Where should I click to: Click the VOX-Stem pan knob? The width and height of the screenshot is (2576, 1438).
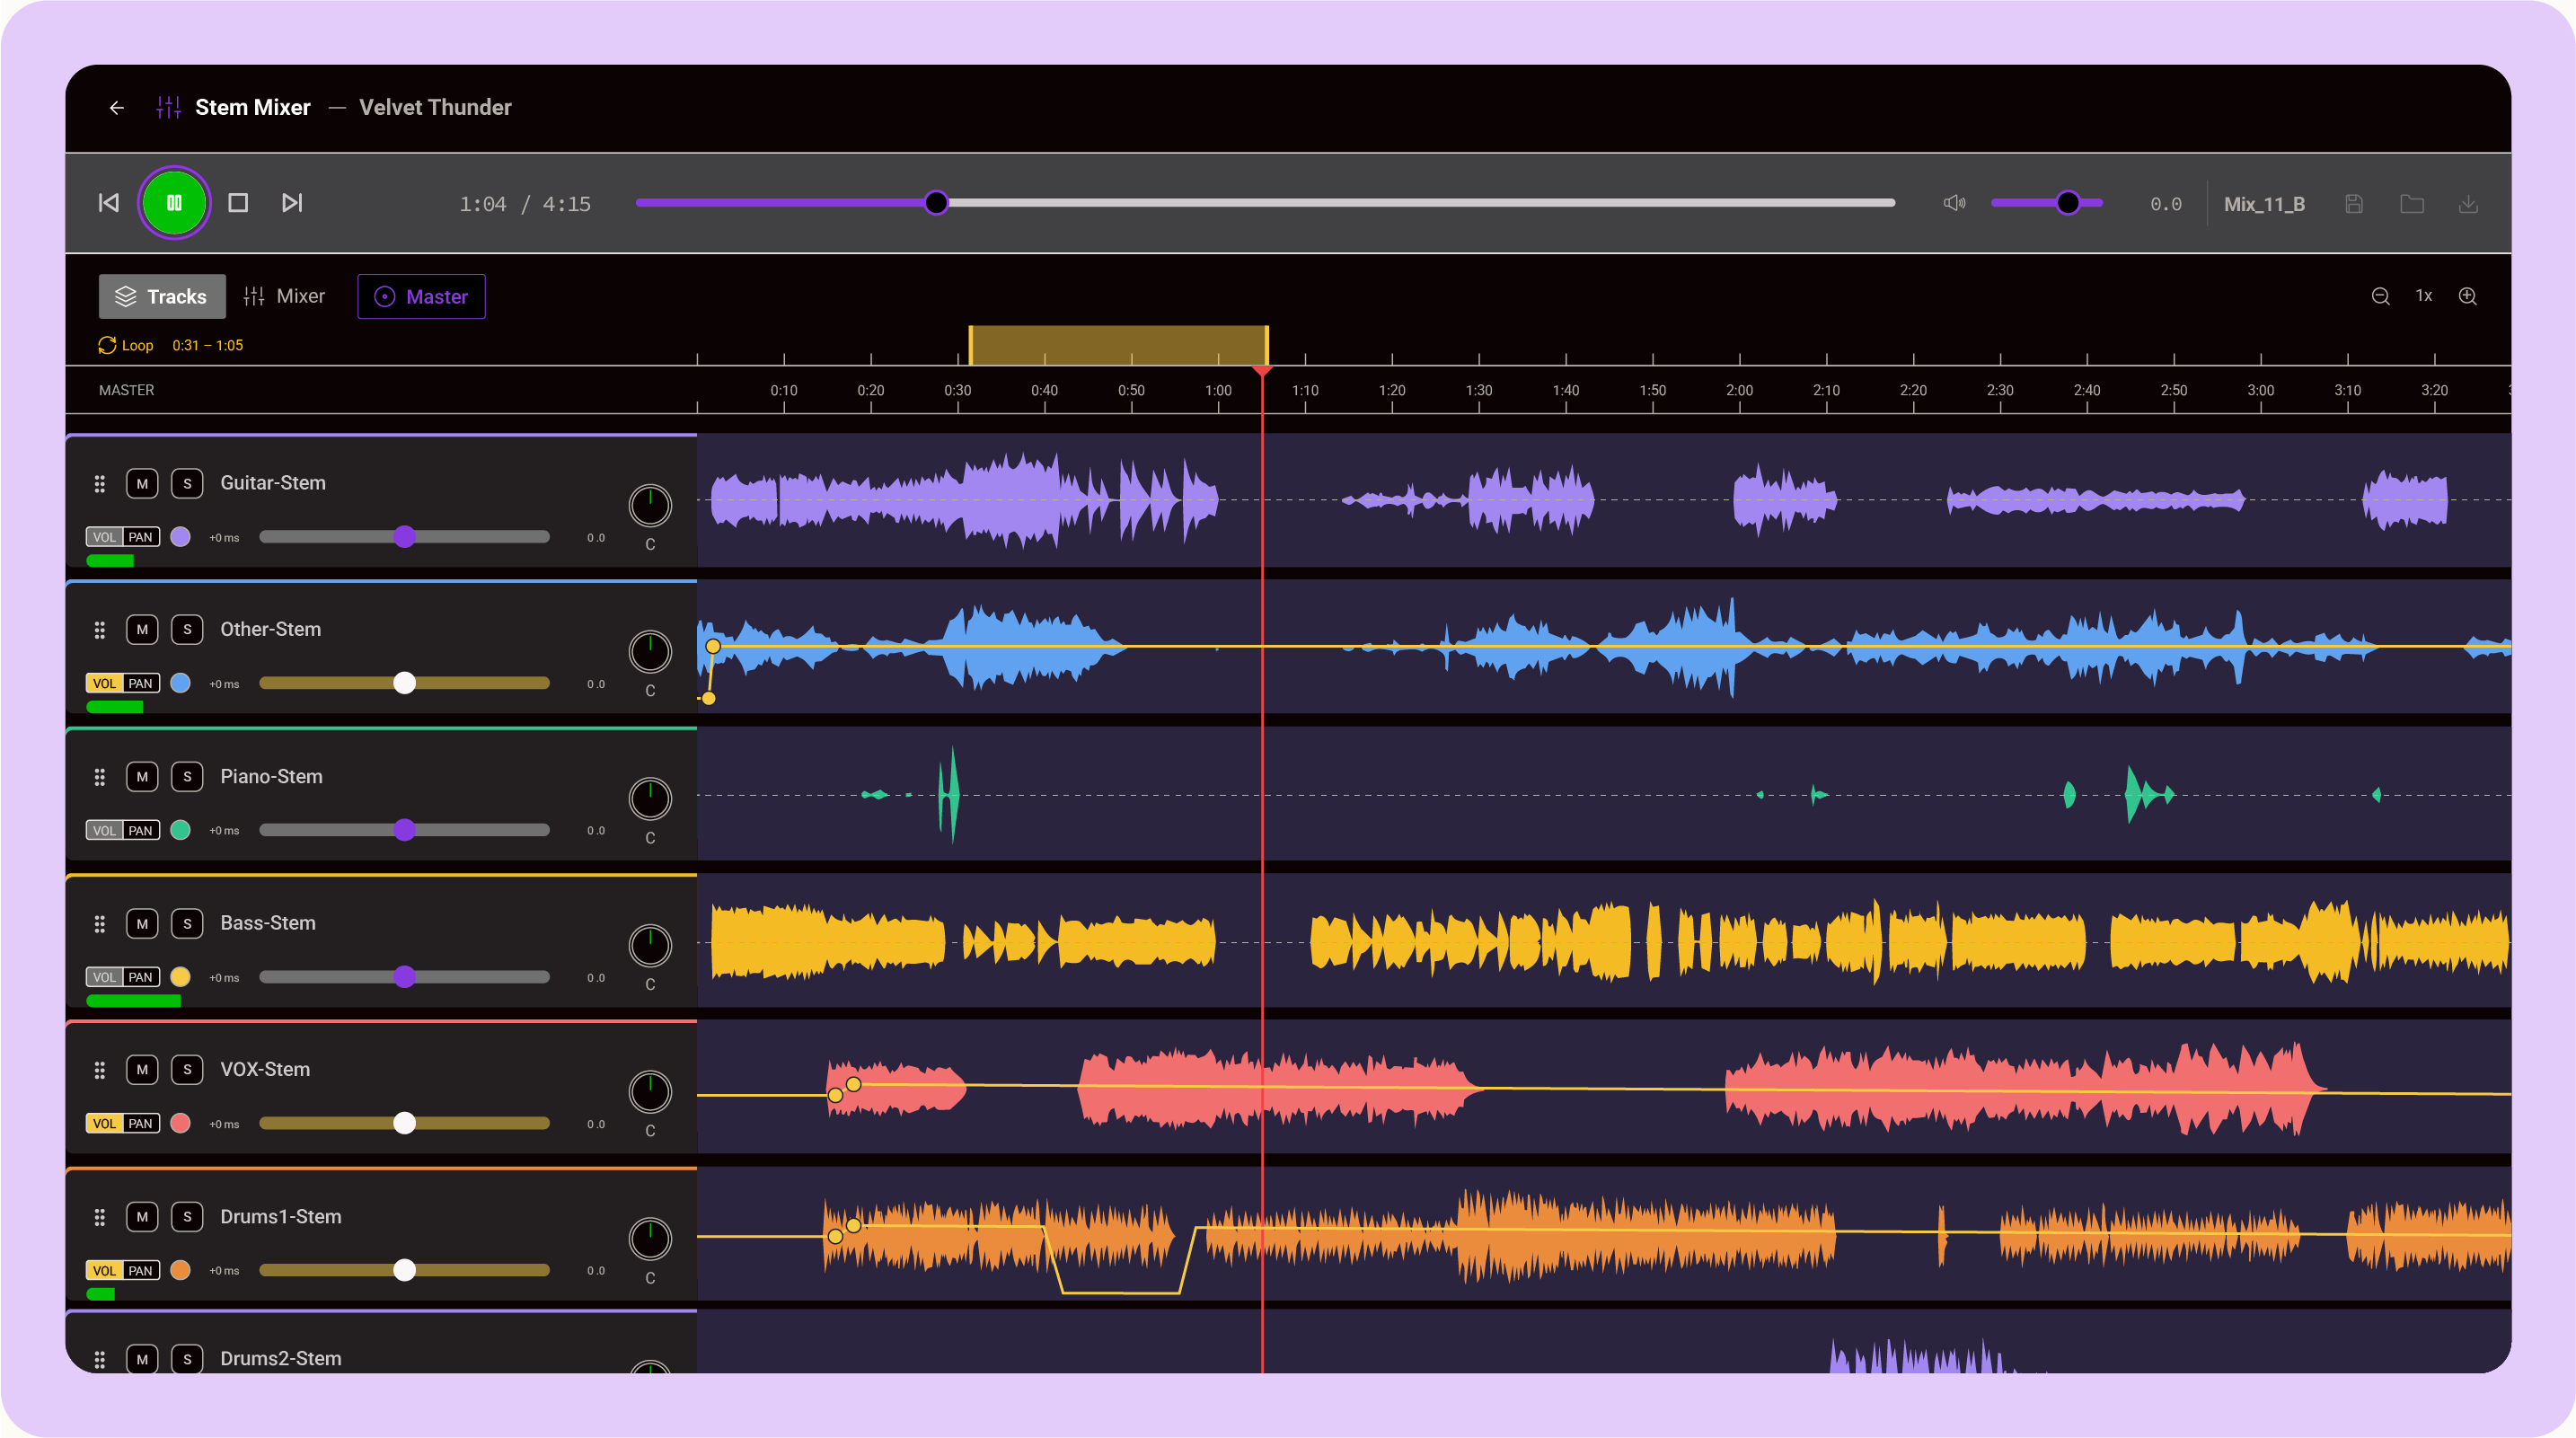650,1091
